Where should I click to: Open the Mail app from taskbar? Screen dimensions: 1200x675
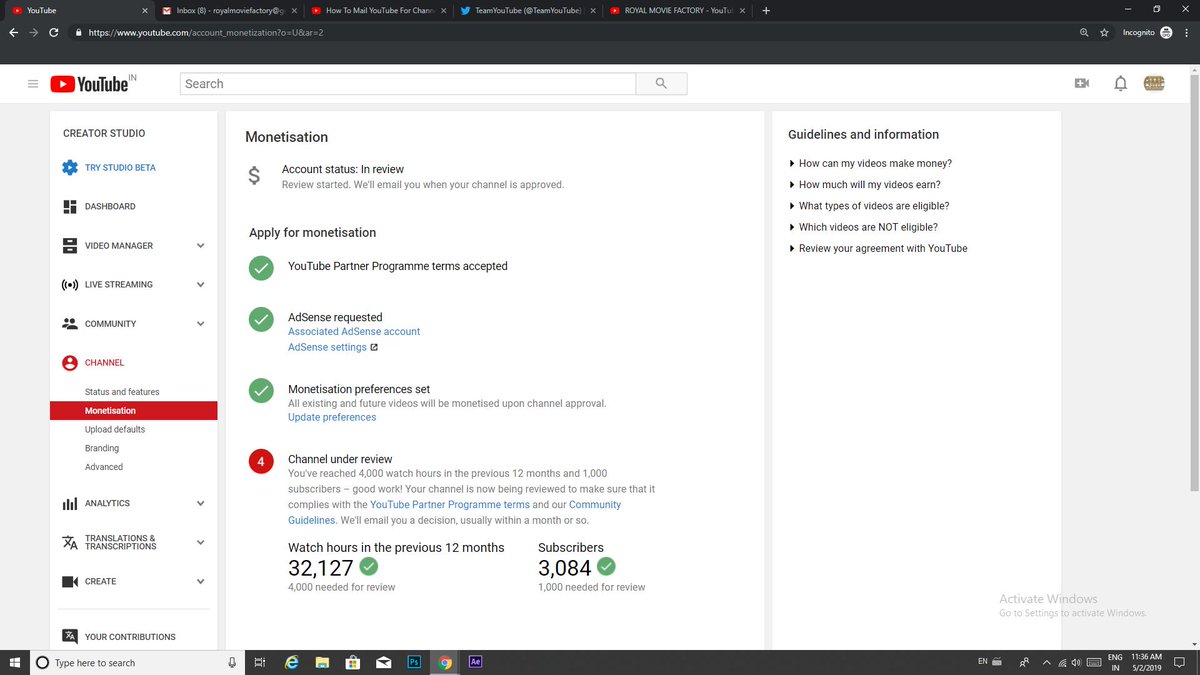click(x=383, y=662)
